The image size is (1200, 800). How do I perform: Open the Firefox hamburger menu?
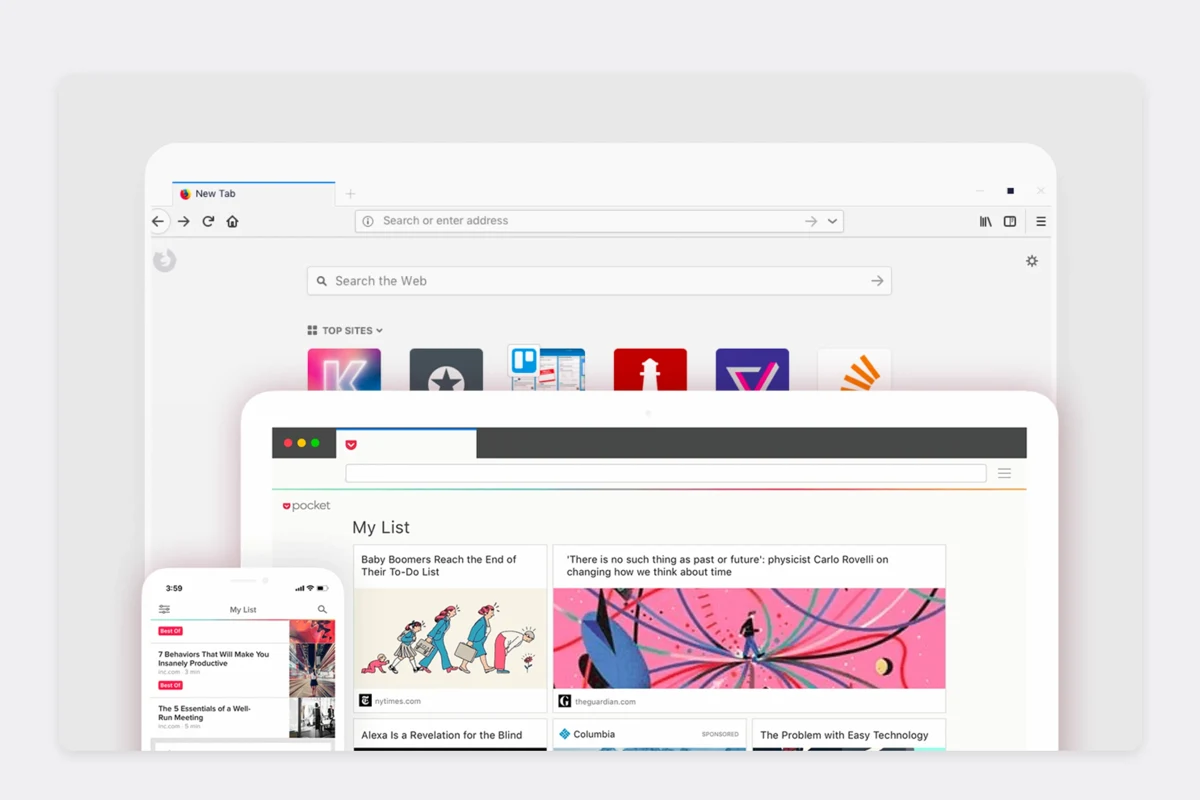1041,221
